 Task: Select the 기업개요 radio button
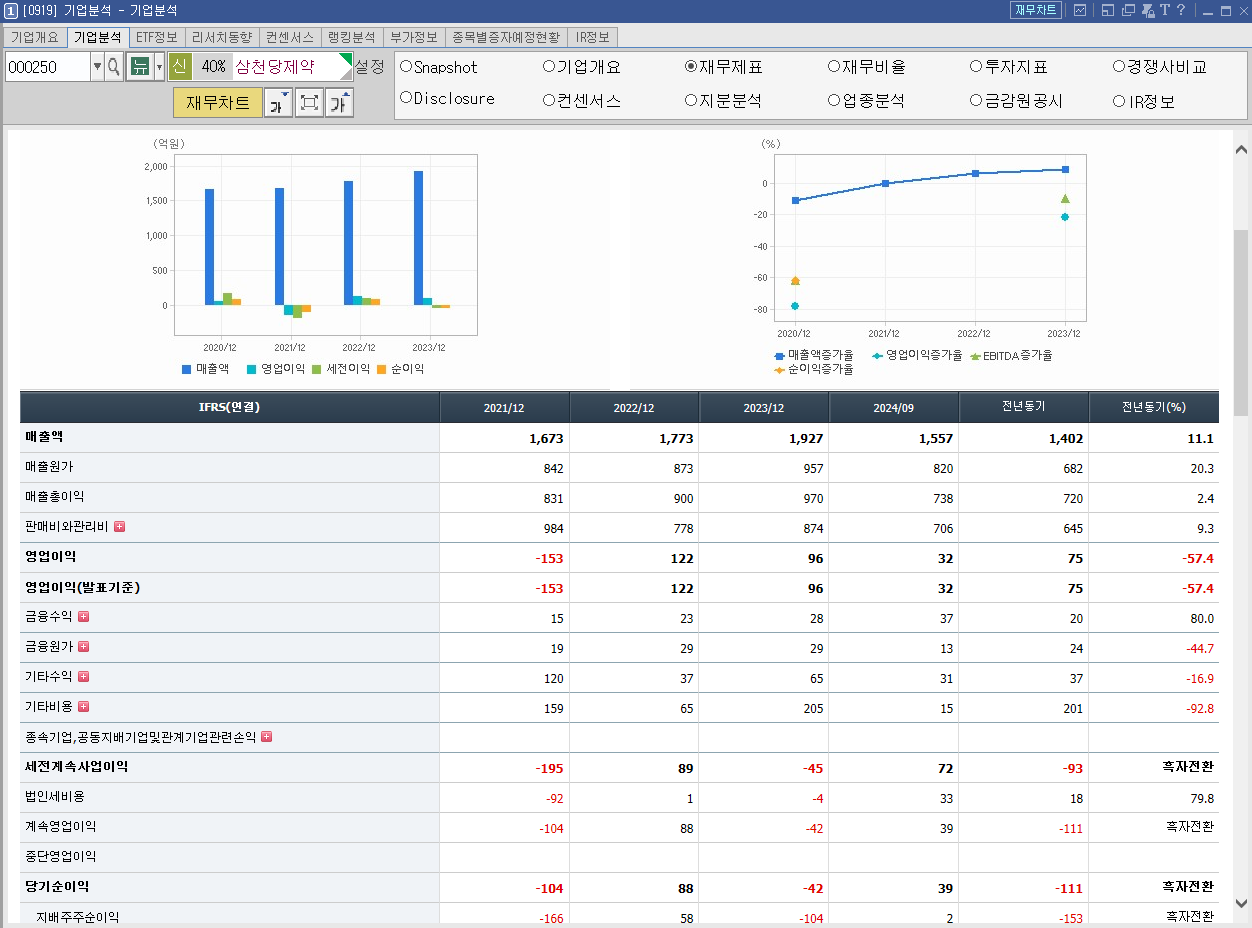(549, 66)
